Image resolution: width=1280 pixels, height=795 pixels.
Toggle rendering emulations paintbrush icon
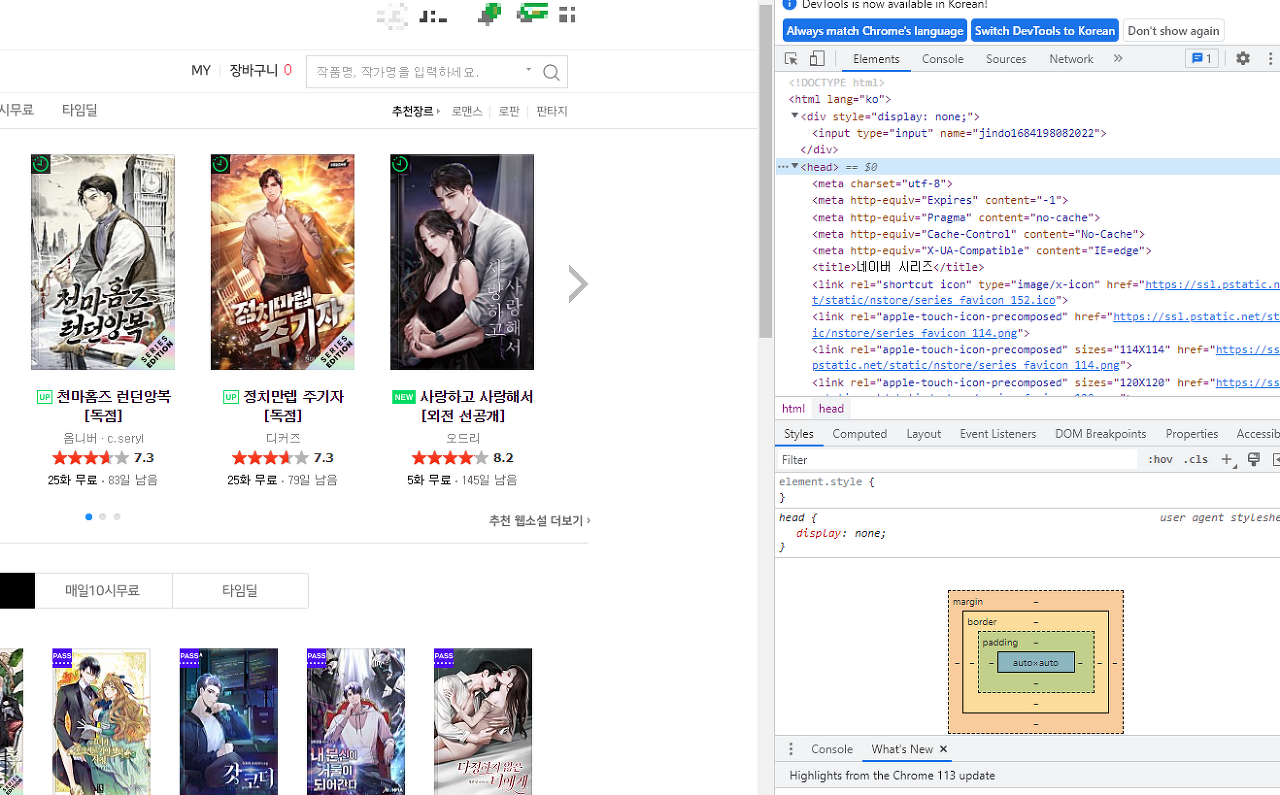pos(1253,460)
